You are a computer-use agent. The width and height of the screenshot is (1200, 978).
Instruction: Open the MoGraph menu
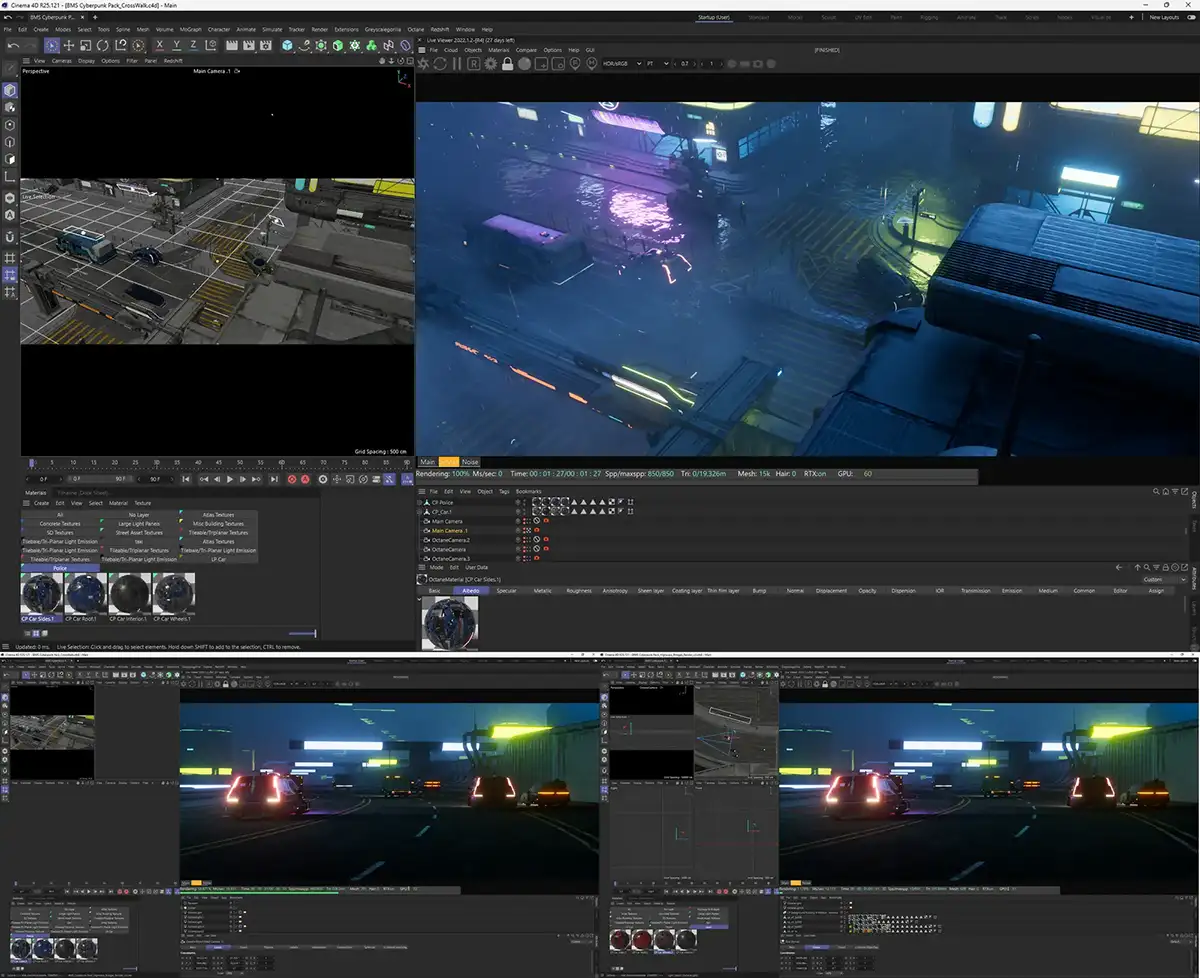tap(191, 29)
